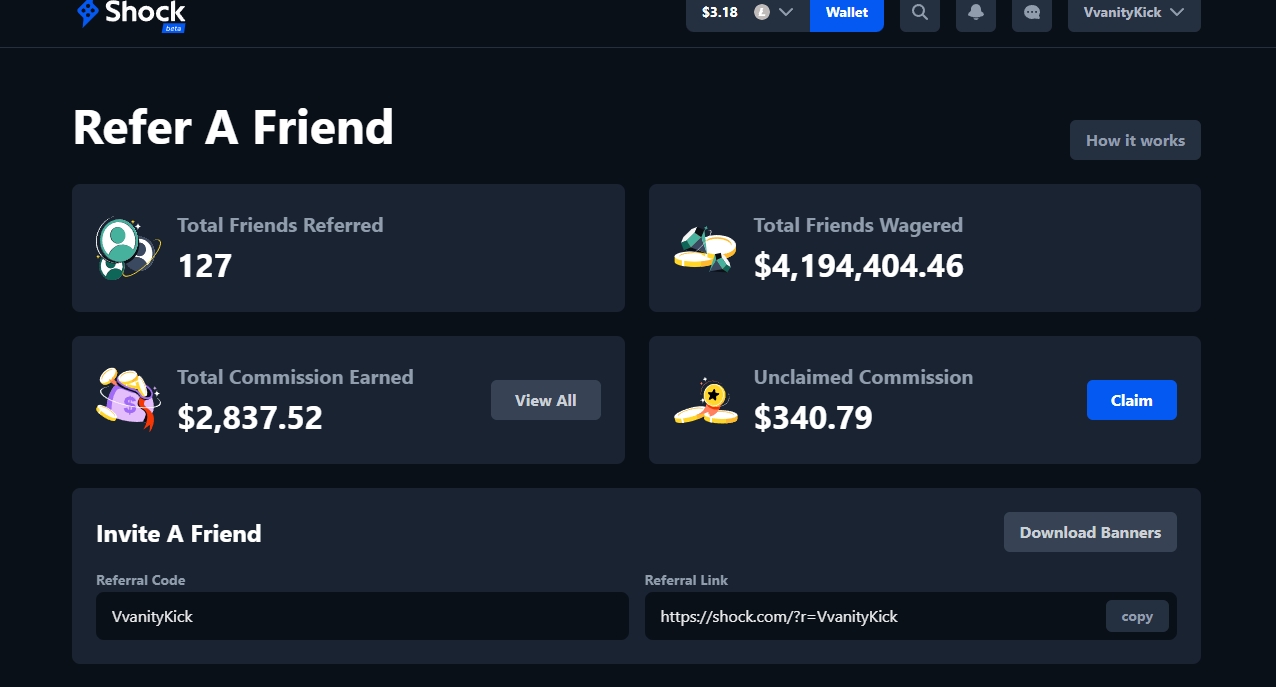
Task: Copy the referral link
Action: (x=1137, y=616)
